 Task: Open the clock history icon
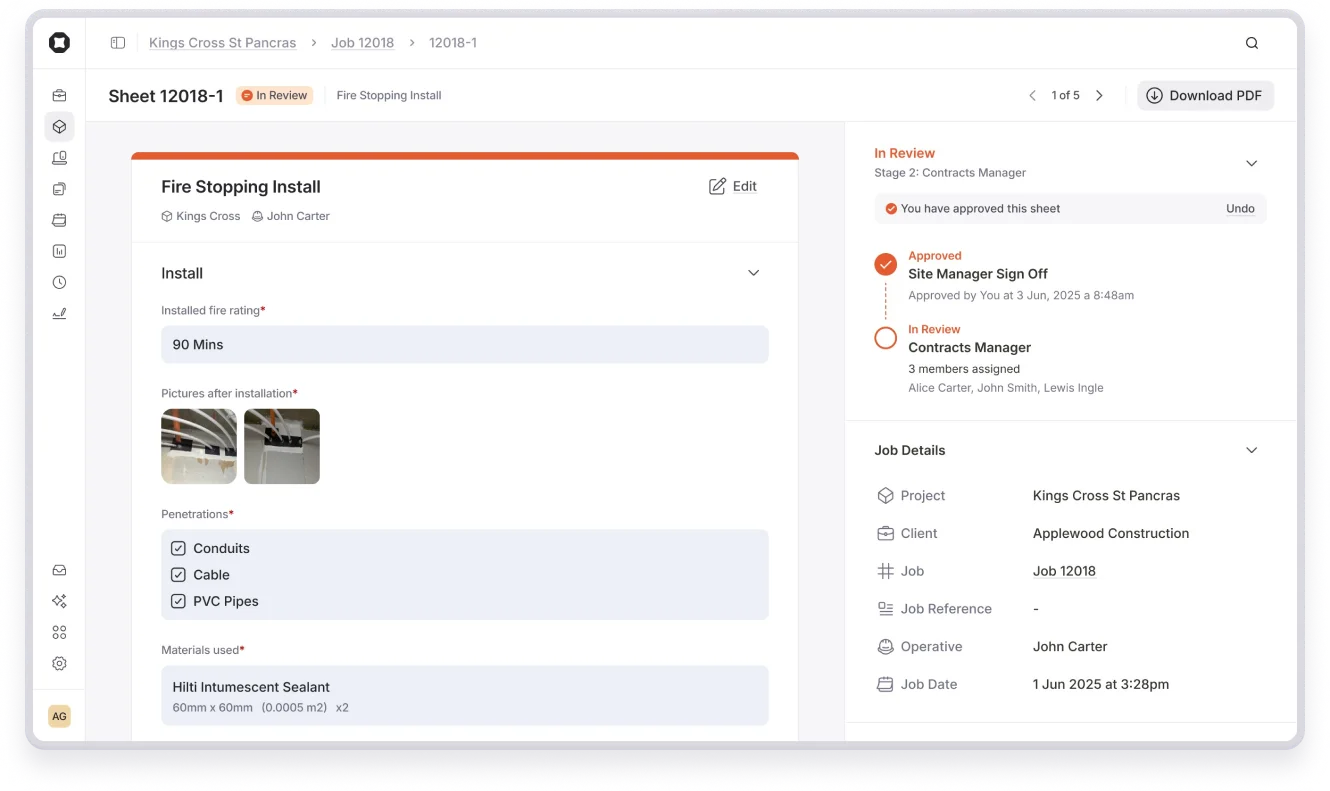[59, 282]
